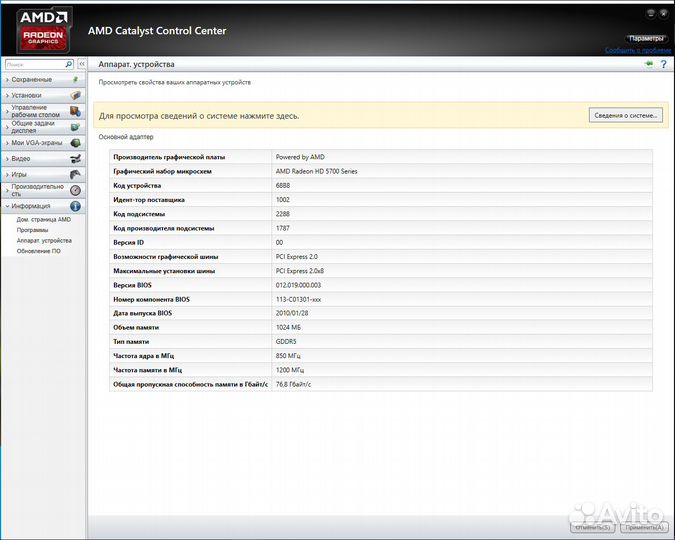Click memory clock 1200 МГц value
This screenshot has height=540, width=675.
[290, 370]
